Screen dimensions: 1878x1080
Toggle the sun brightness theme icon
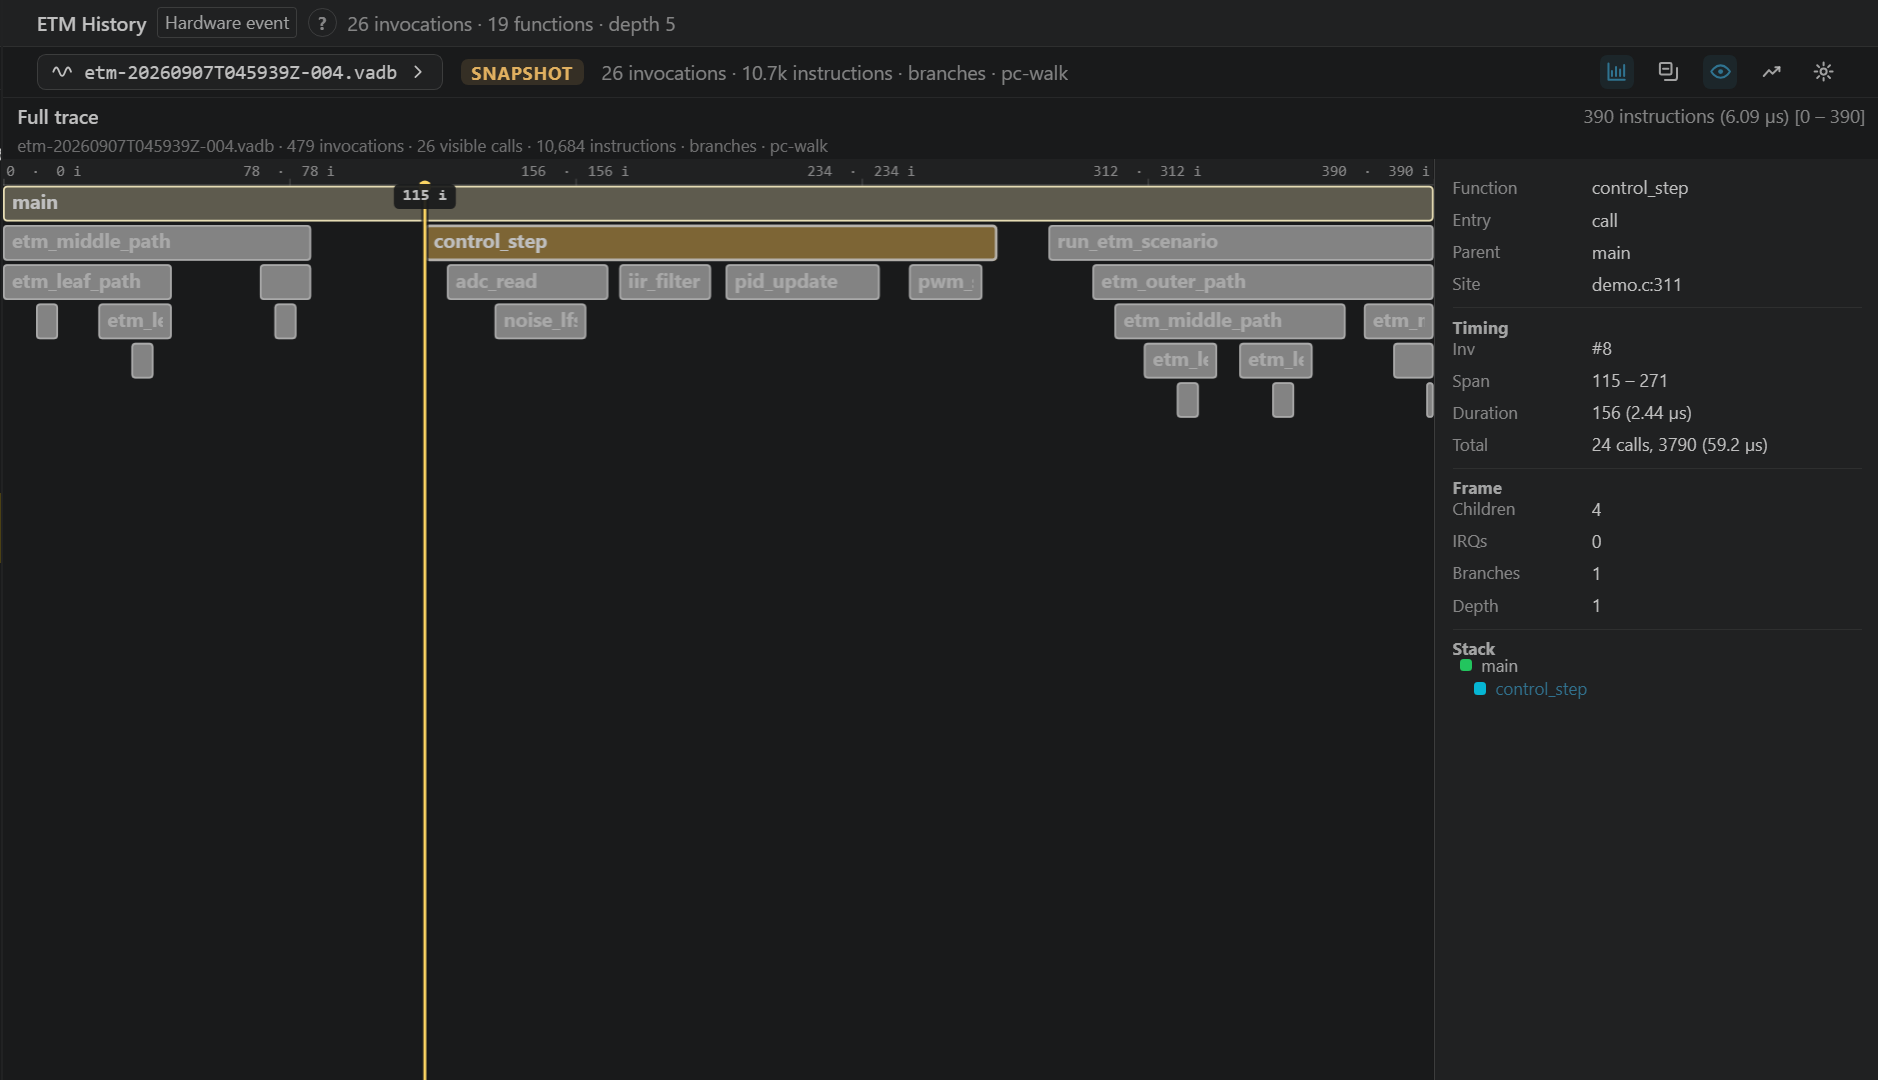pyautogui.click(x=1824, y=72)
